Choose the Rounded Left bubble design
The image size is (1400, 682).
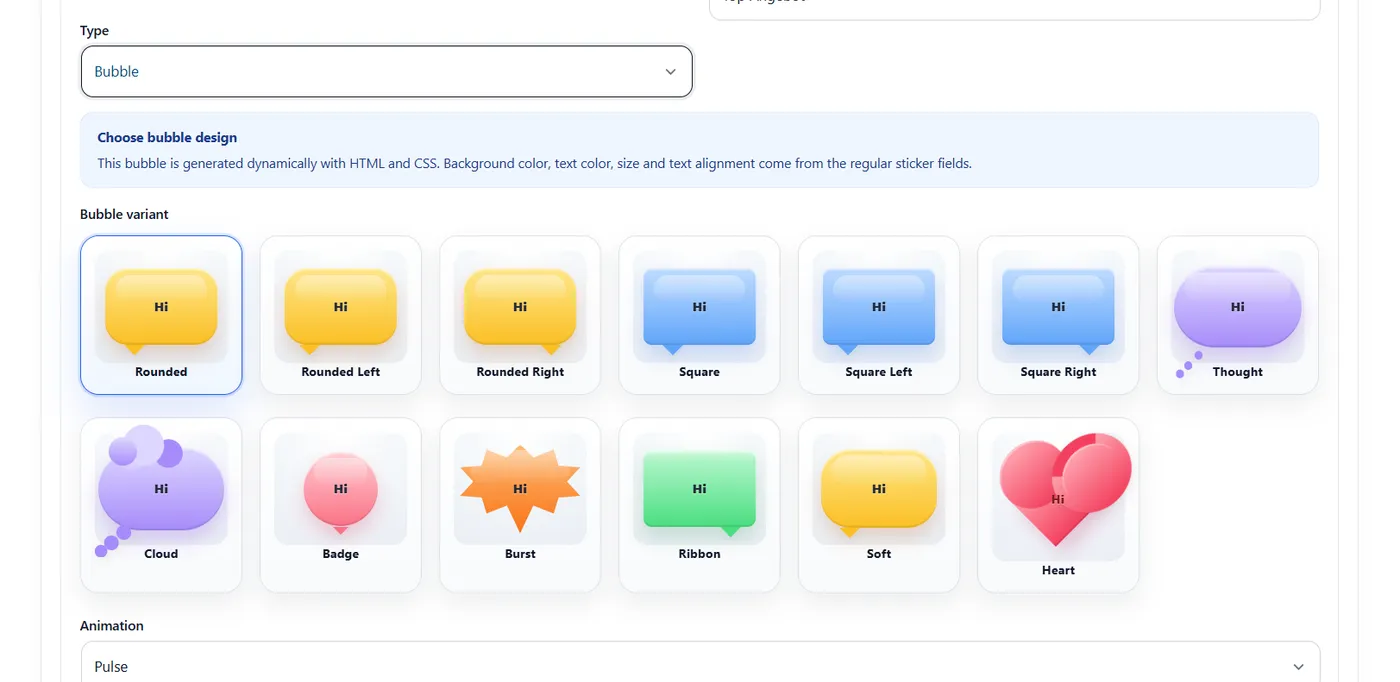340,315
